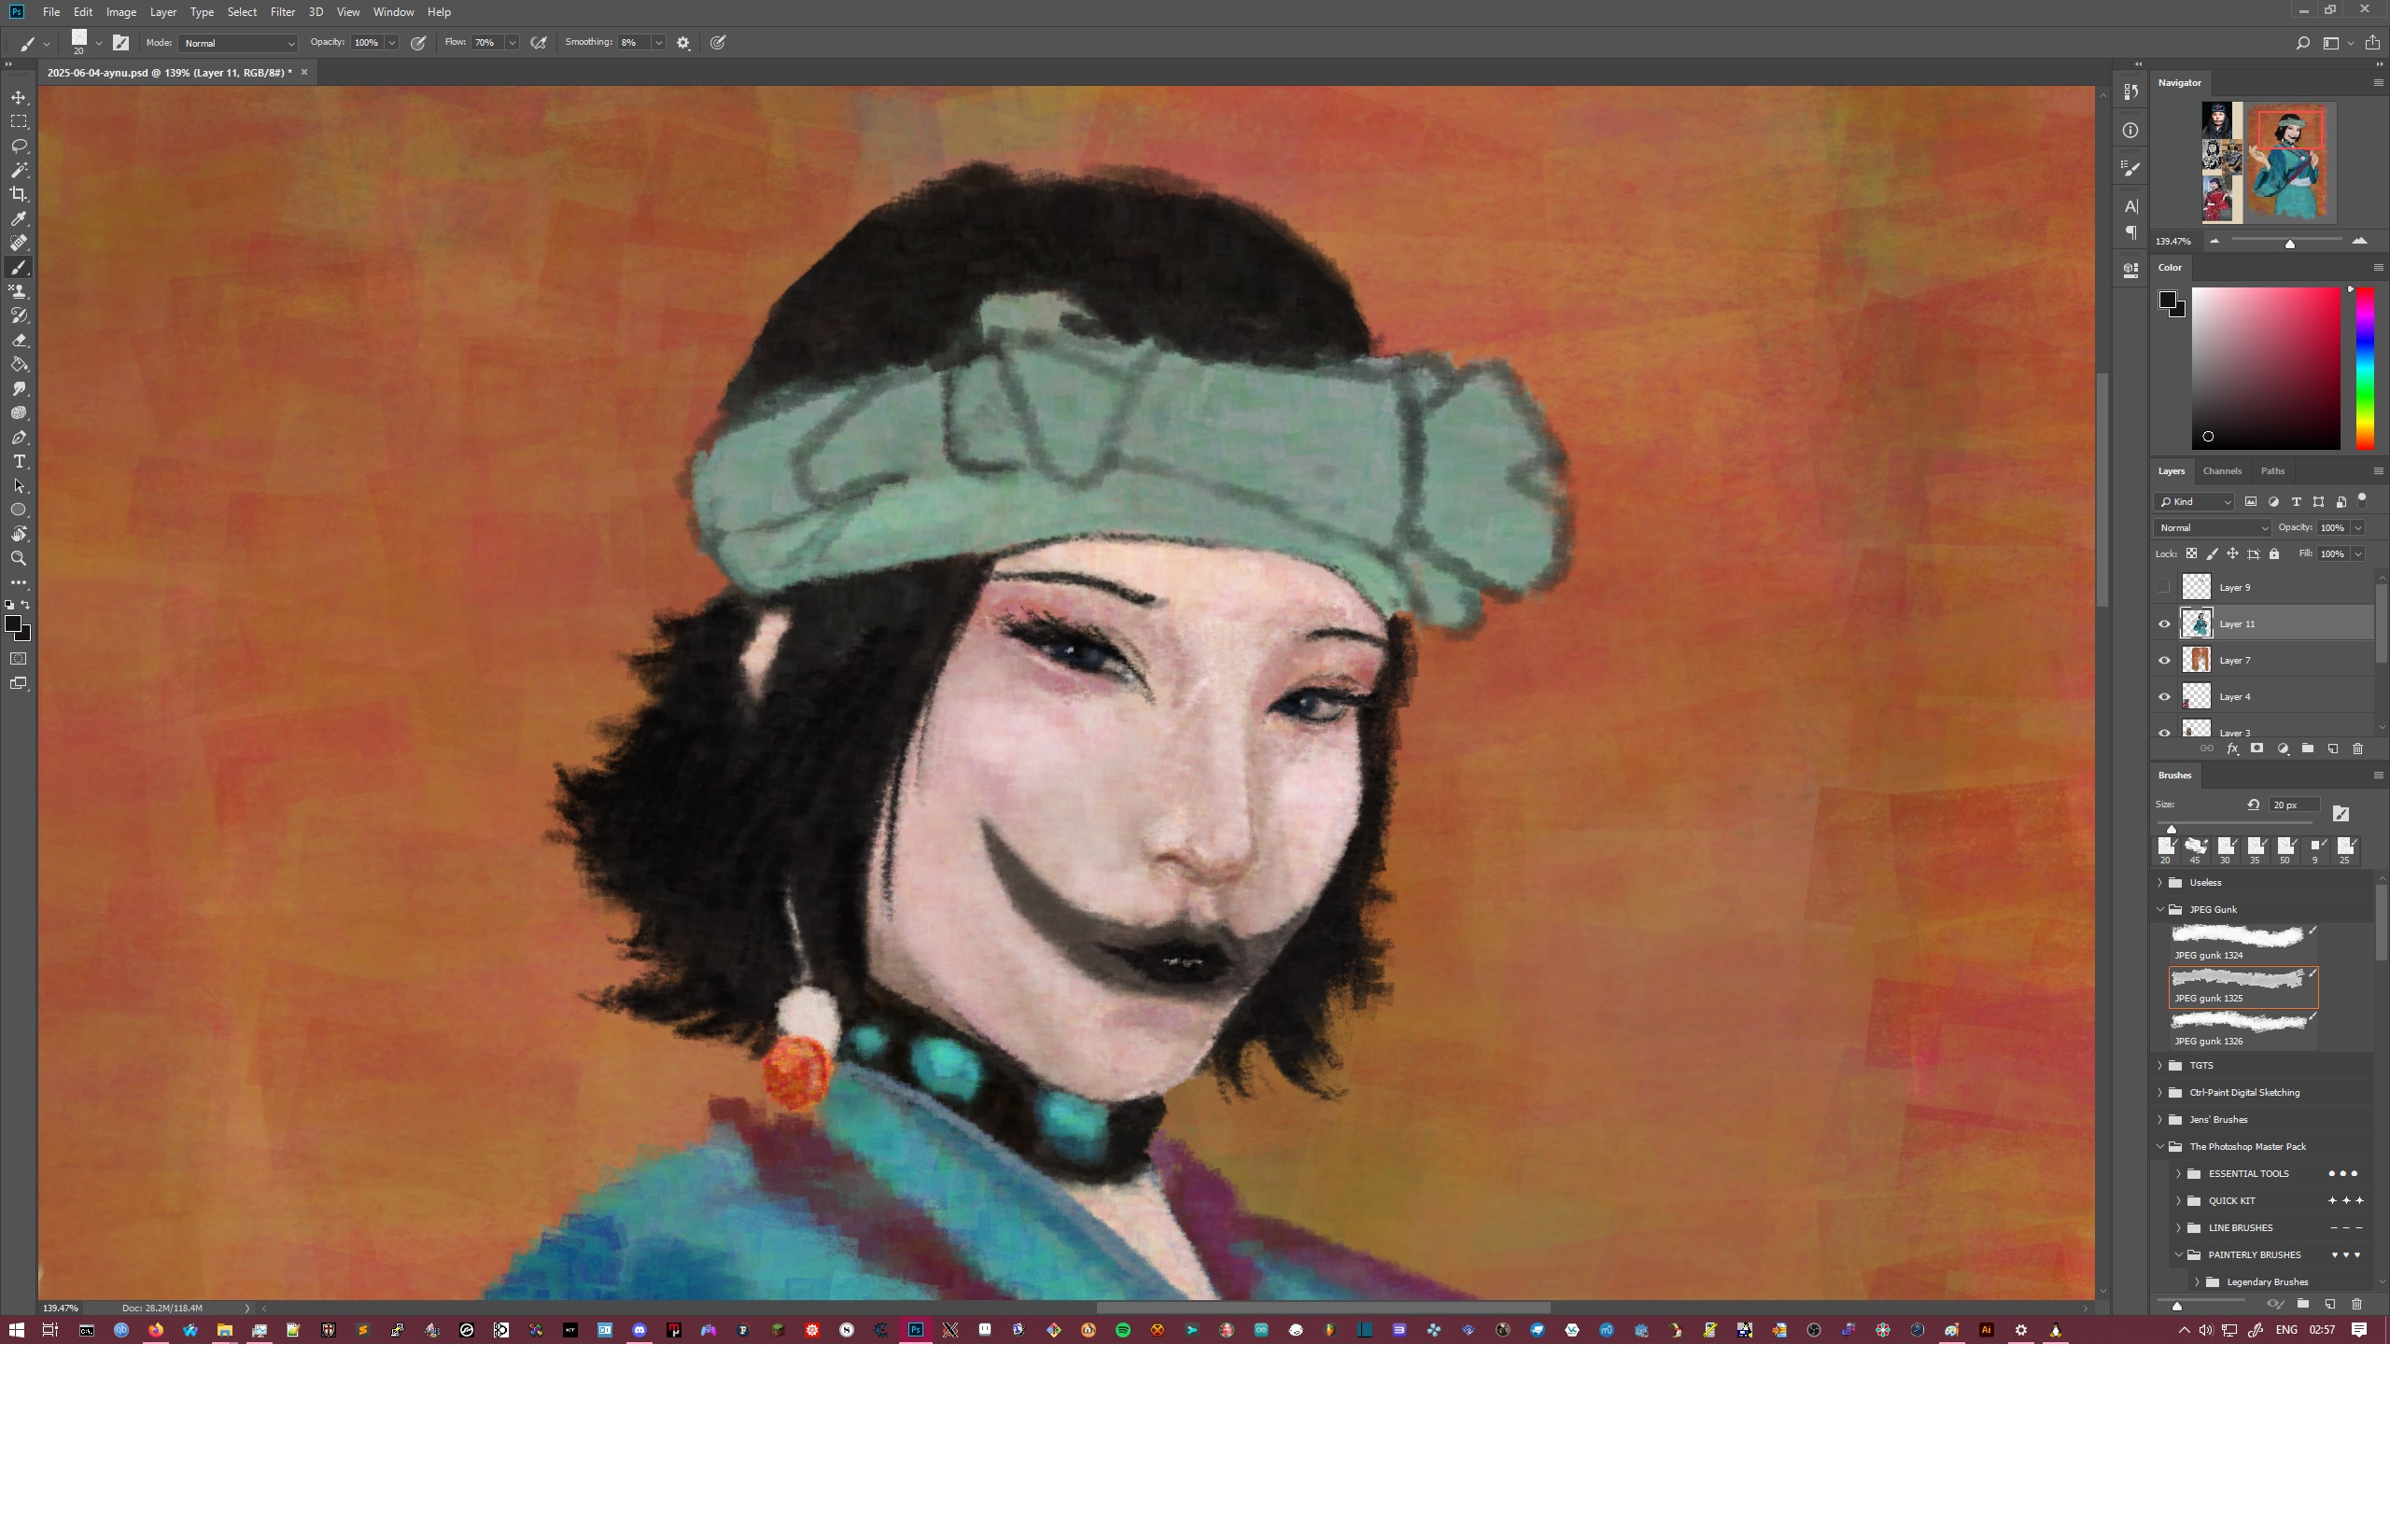Toggle lock all padlock

pos(2274,554)
